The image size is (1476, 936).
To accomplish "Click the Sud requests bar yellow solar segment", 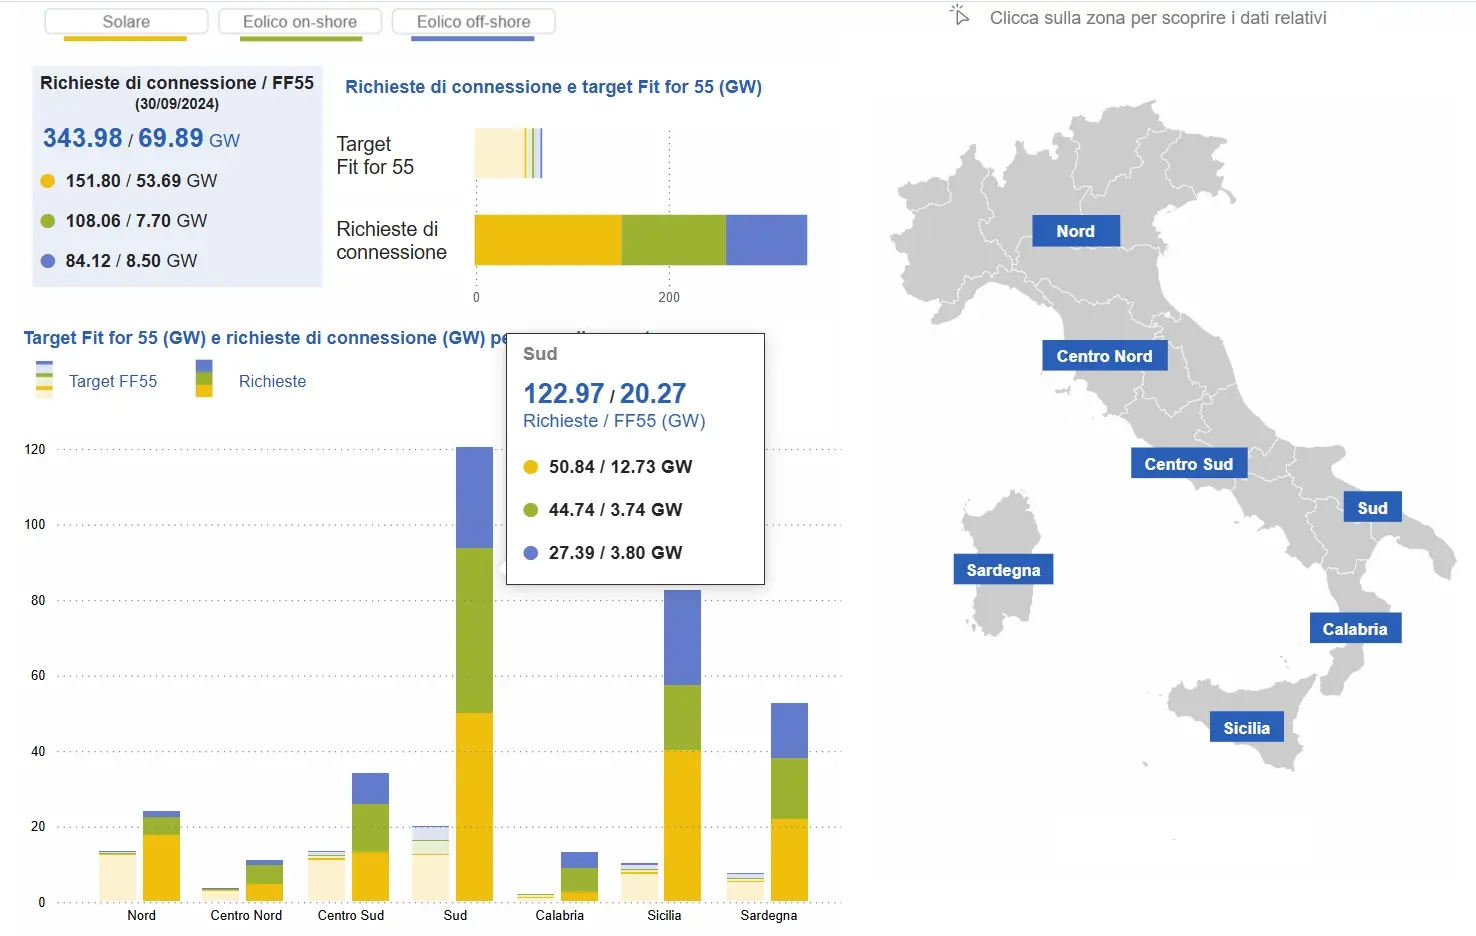I will (x=474, y=807).
